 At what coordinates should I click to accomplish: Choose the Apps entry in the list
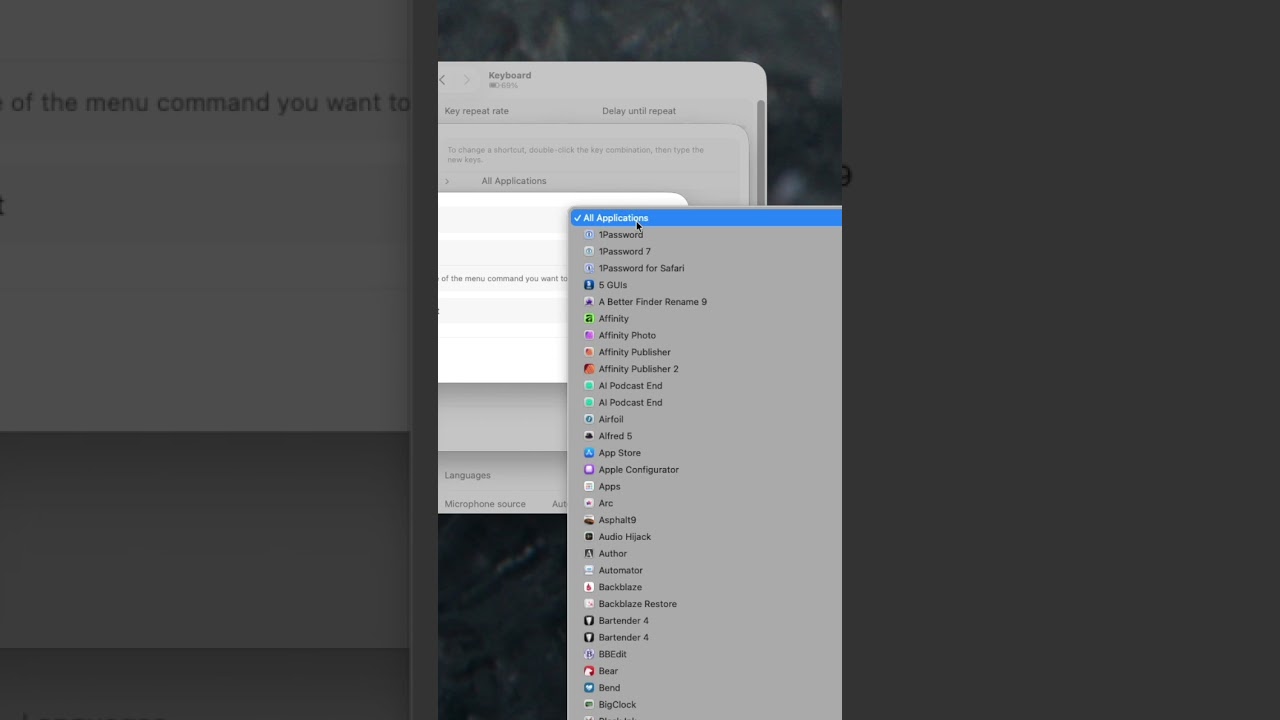pos(609,486)
